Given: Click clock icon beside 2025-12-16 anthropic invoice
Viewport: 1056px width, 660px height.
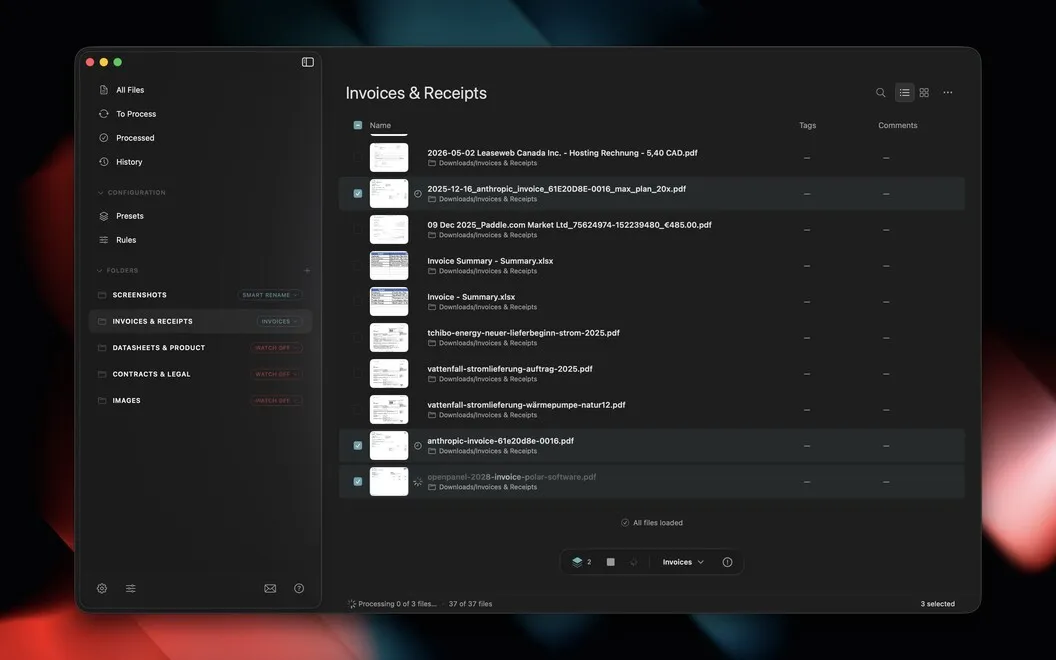Looking at the screenshot, I should point(418,194).
